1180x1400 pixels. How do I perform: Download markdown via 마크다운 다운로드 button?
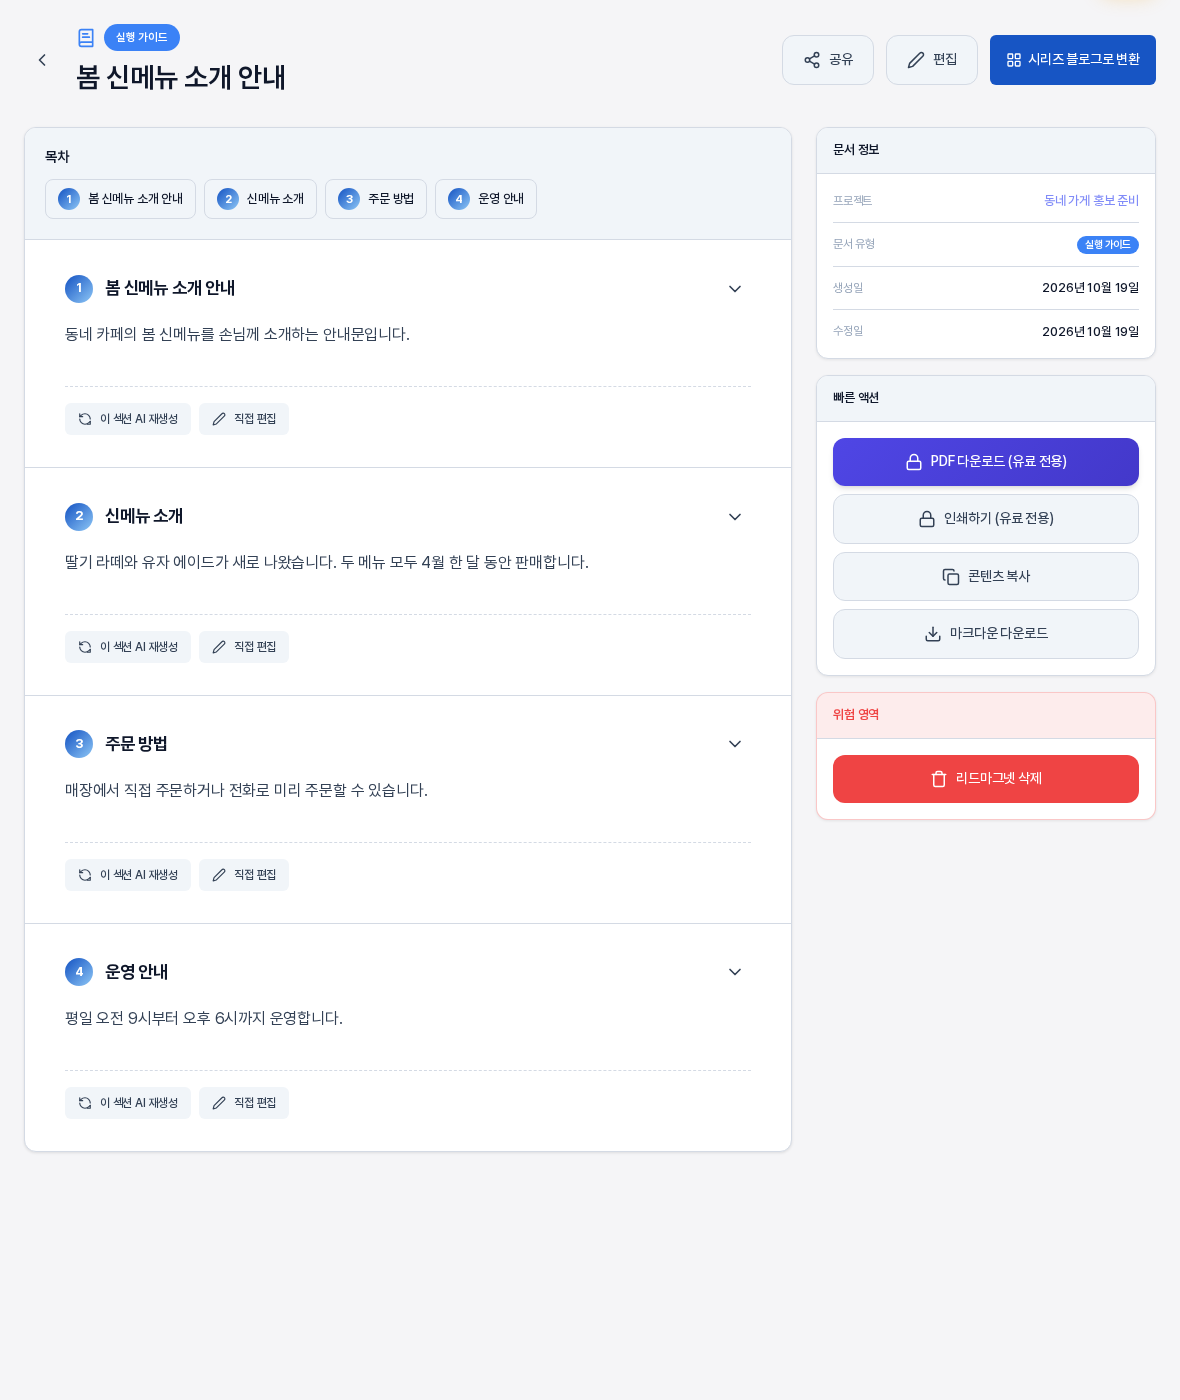(x=986, y=634)
